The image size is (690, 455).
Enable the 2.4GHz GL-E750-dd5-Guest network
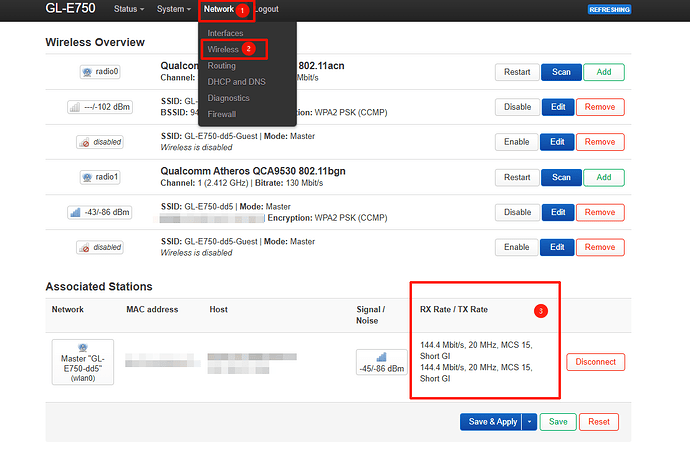516,247
